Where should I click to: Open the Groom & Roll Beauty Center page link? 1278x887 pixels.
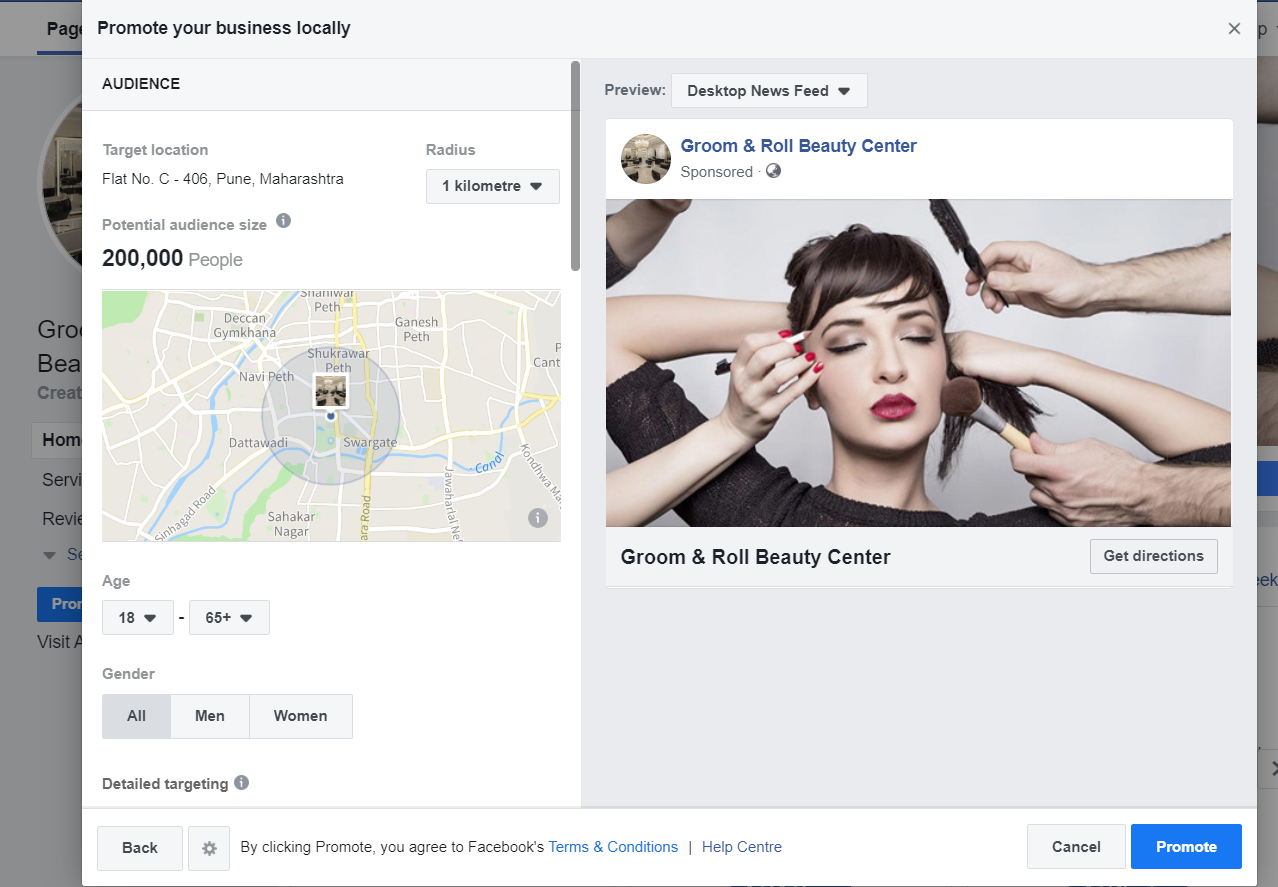click(799, 146)
